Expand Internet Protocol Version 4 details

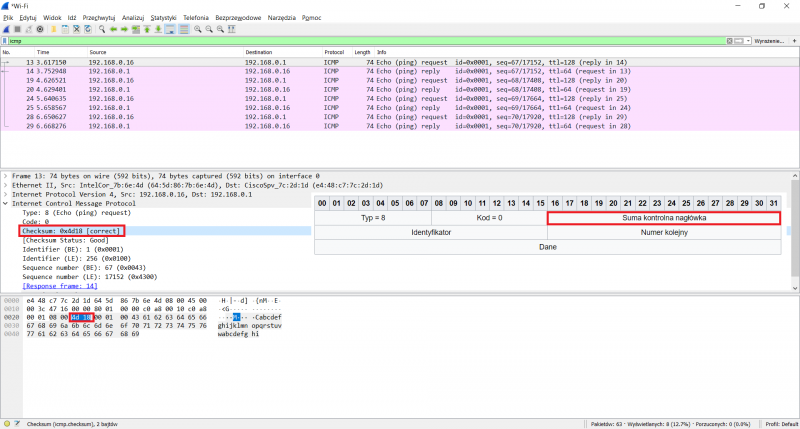(5, 194)
